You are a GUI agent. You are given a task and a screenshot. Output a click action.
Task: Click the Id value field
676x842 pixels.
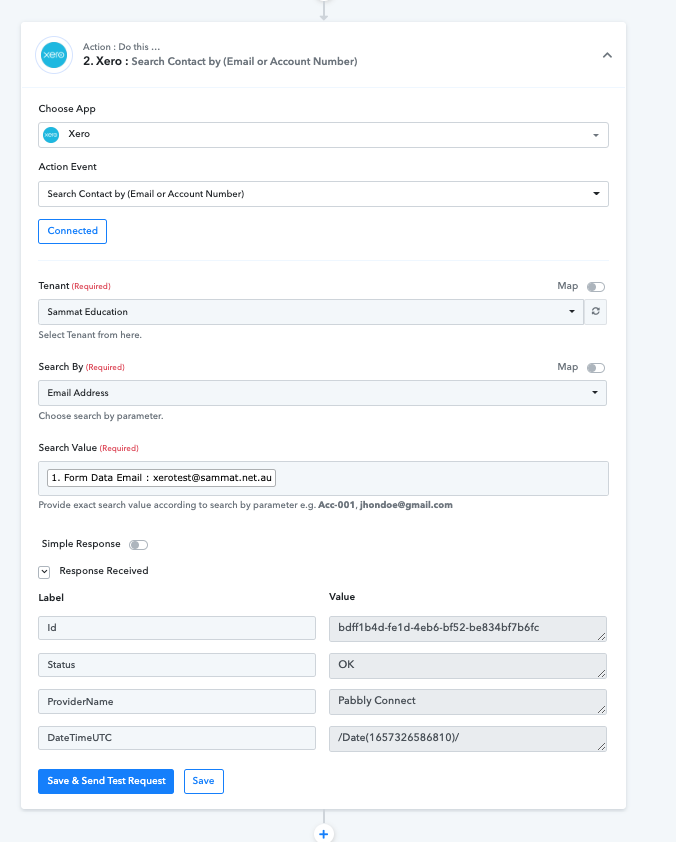point(468,629)
